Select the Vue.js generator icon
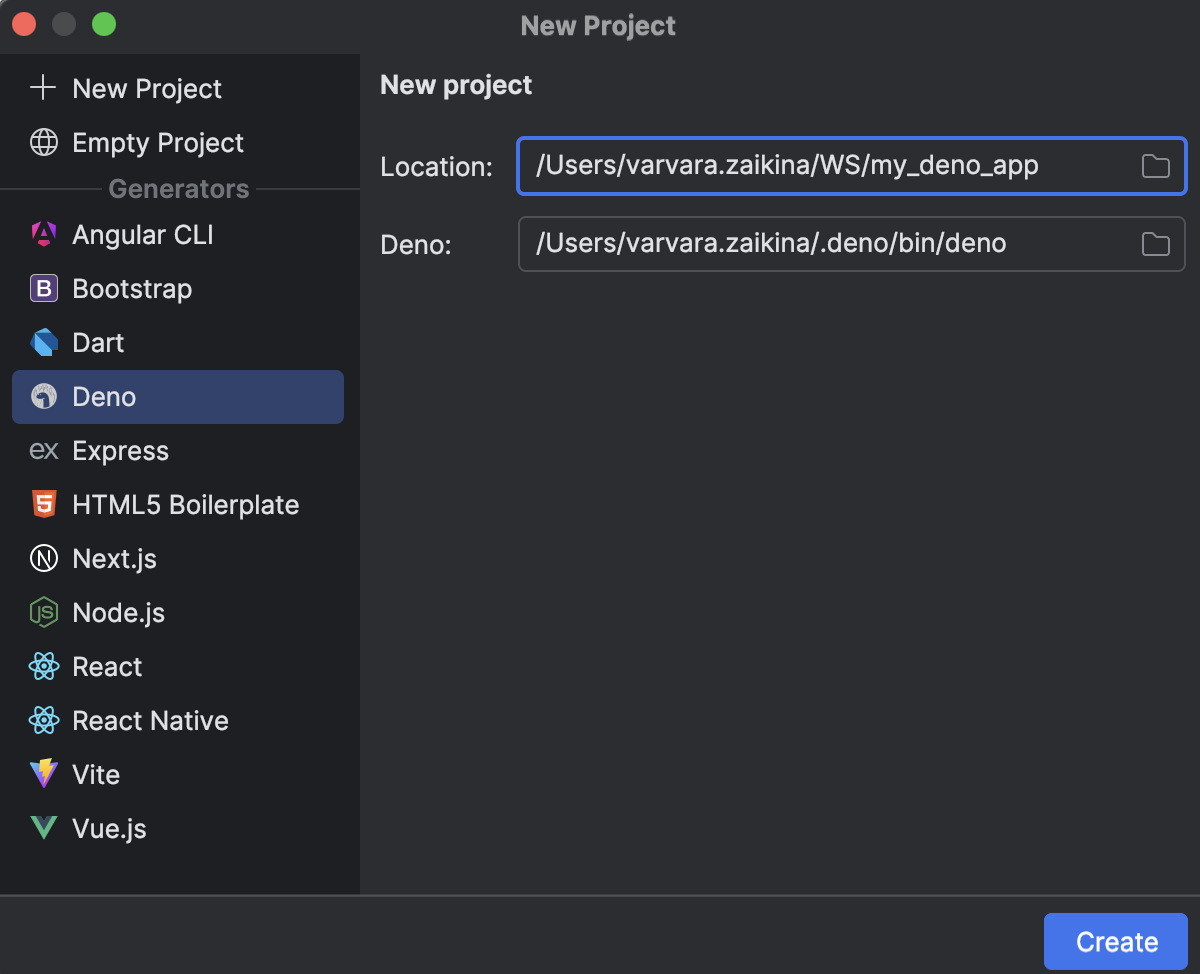This screenshot has width=1200, height=974. point(44,828)
